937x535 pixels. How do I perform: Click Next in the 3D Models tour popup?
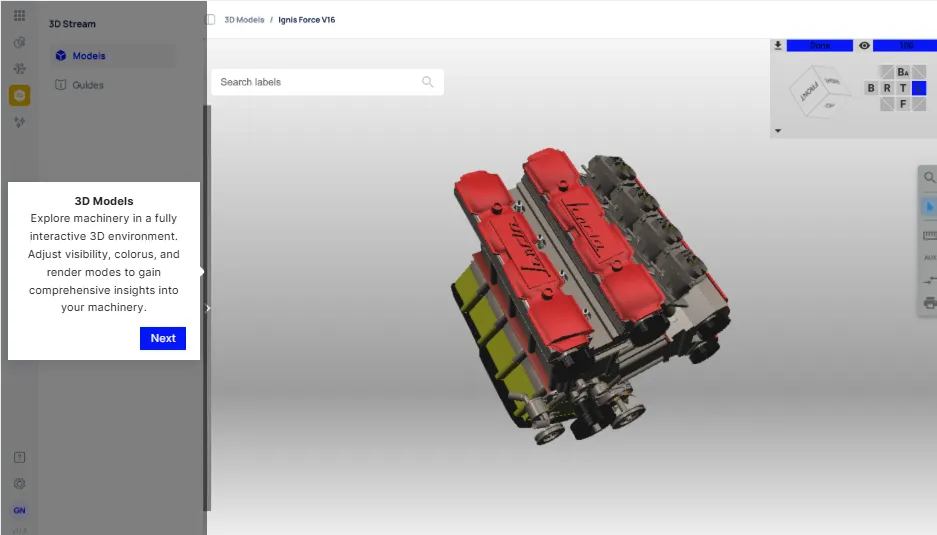click(x=163, y=338)
